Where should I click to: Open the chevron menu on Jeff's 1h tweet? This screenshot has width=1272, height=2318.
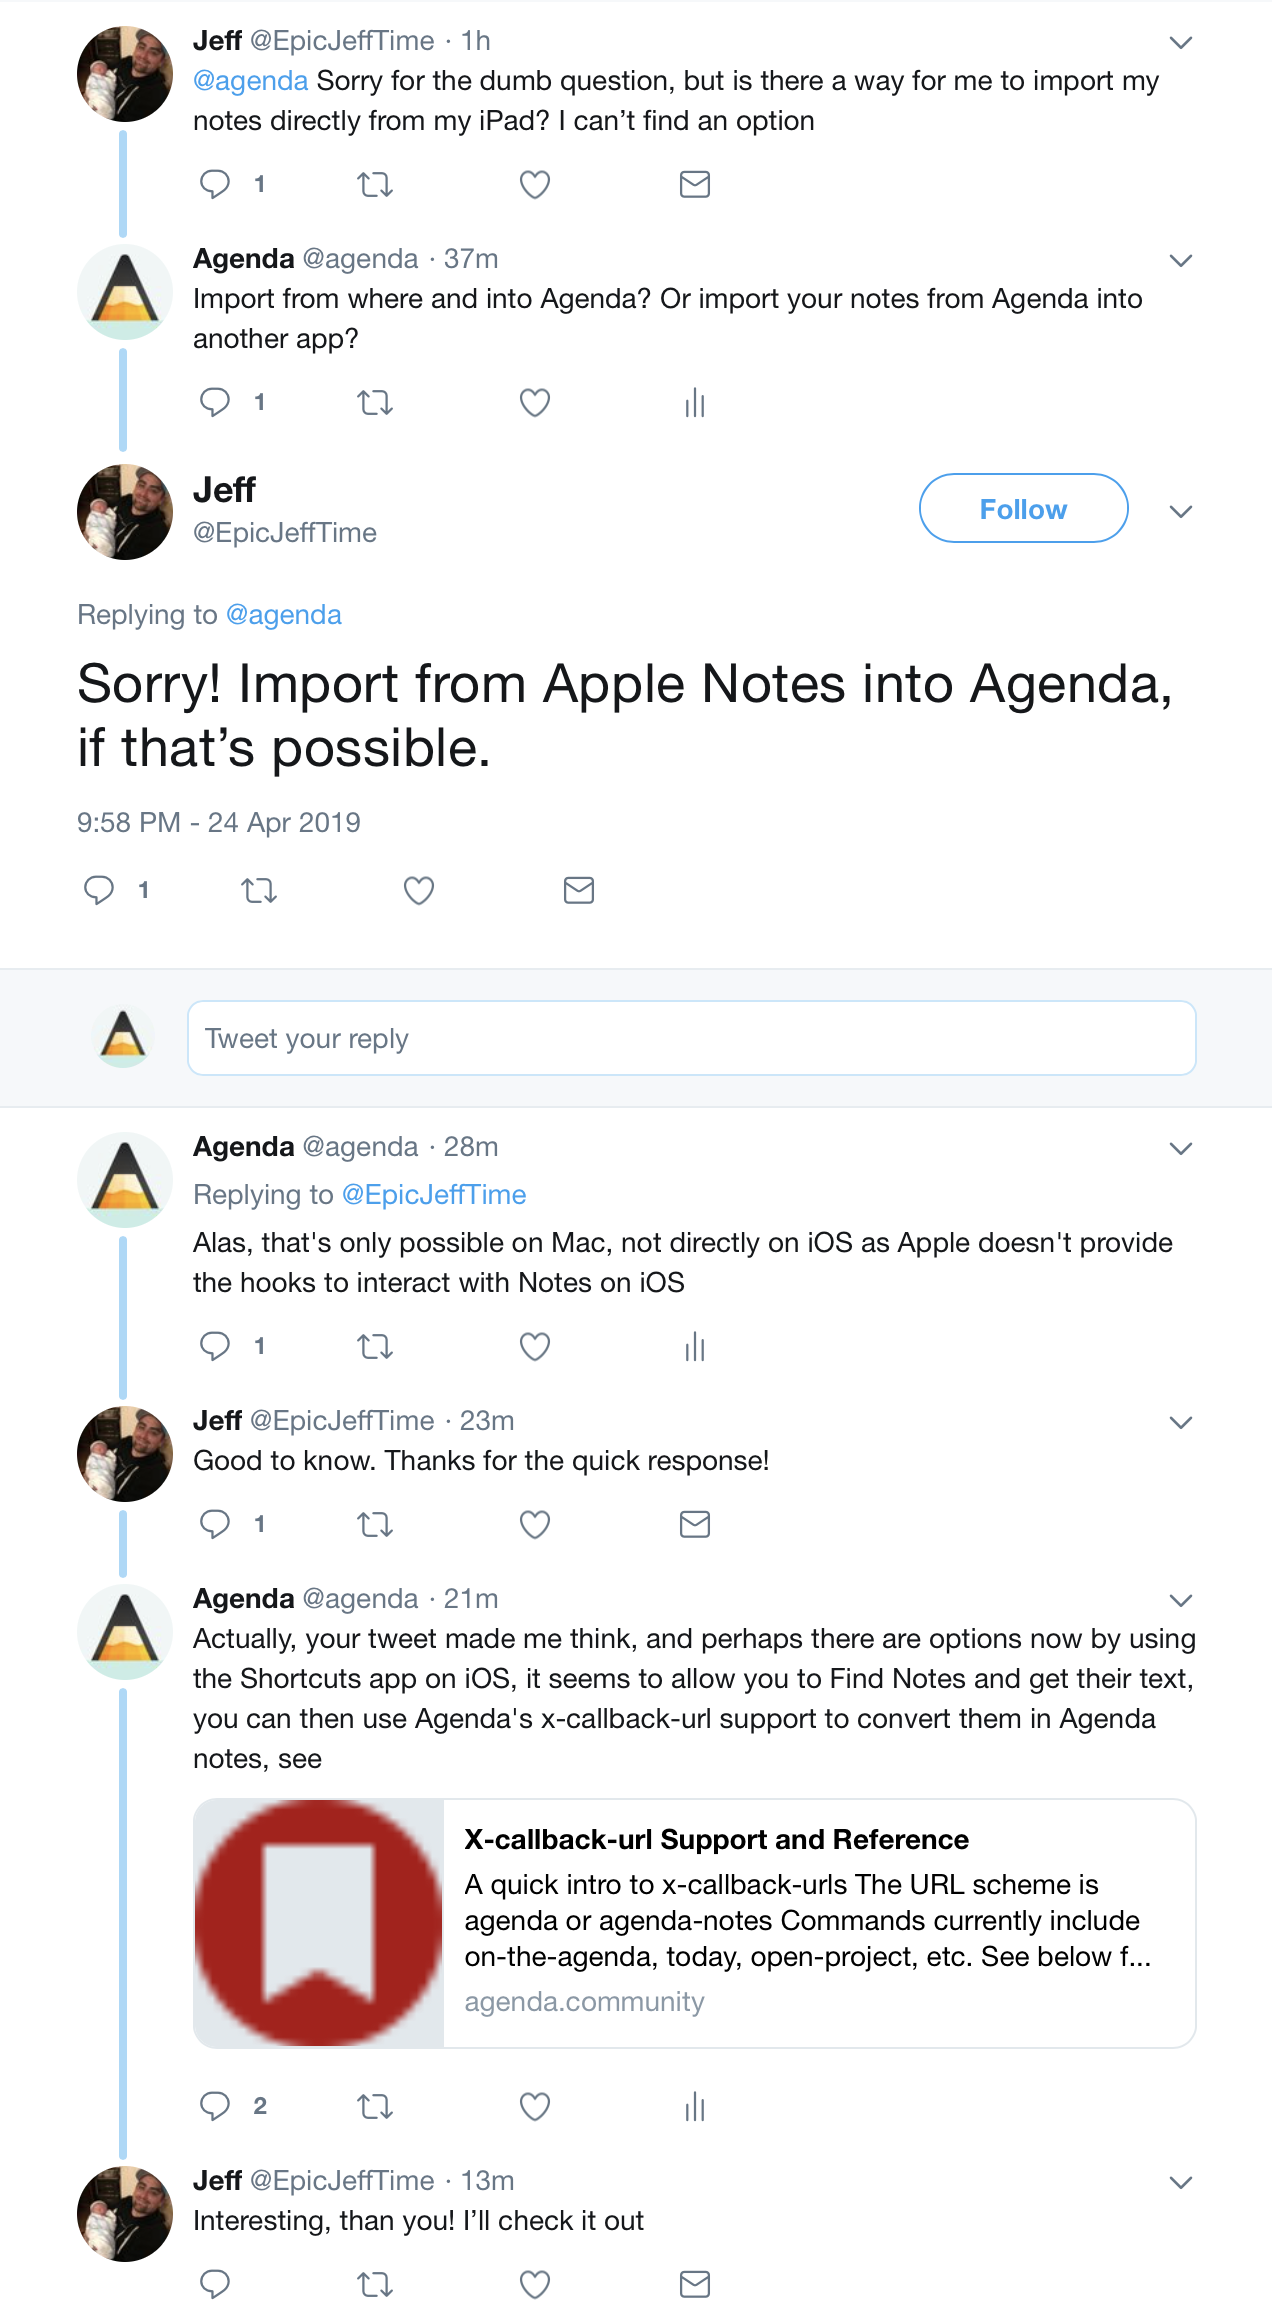[x=1181, y=42]
